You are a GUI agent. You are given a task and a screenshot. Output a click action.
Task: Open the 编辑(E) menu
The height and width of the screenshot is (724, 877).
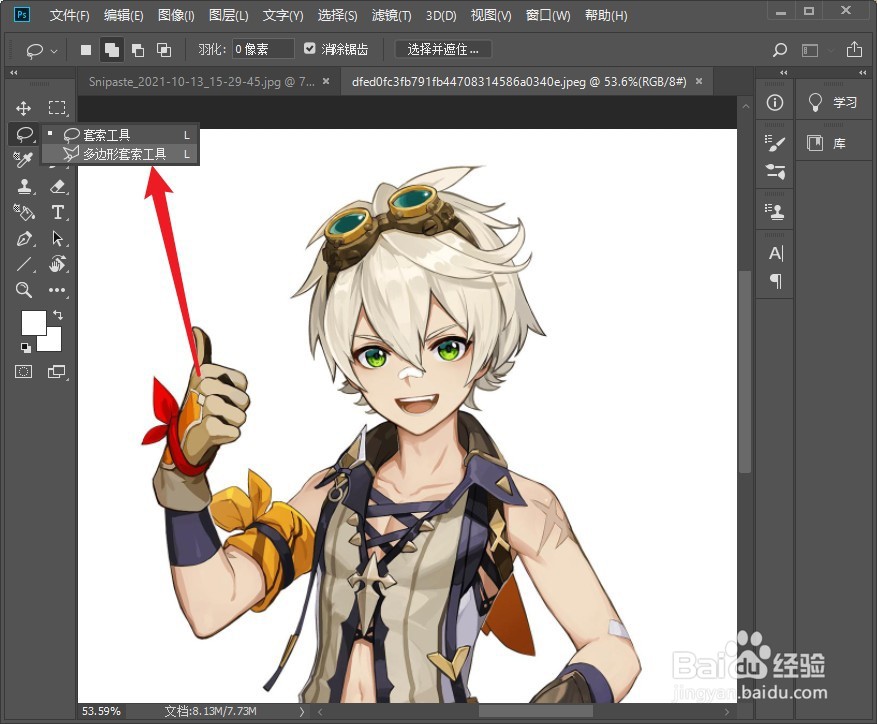click(124, 16)
